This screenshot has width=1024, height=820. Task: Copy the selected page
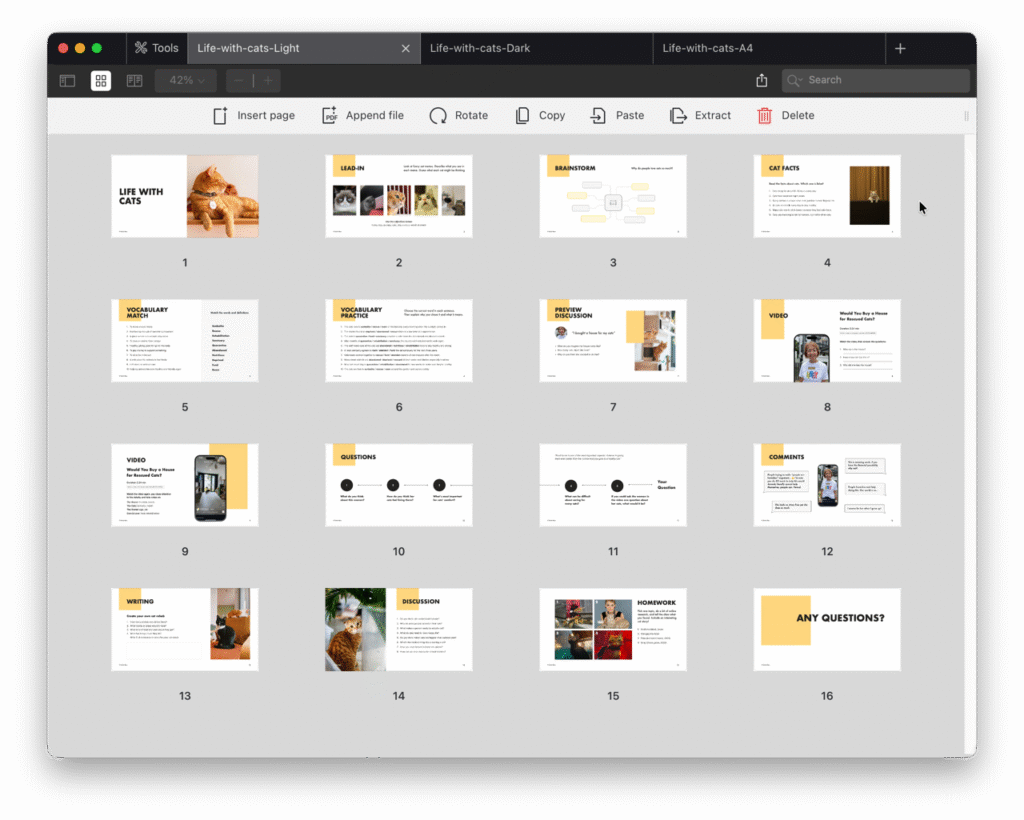pos(540,116)
